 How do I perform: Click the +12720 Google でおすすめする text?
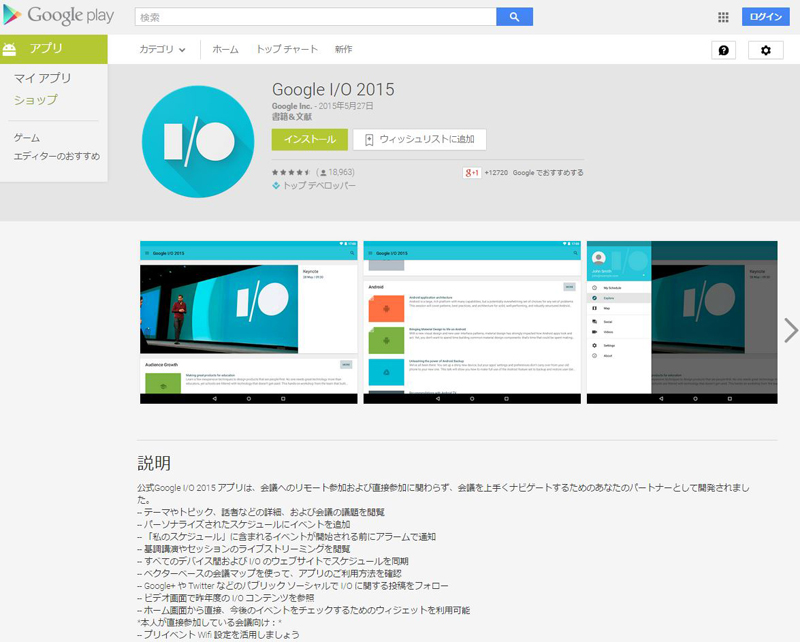click(534, 172)
